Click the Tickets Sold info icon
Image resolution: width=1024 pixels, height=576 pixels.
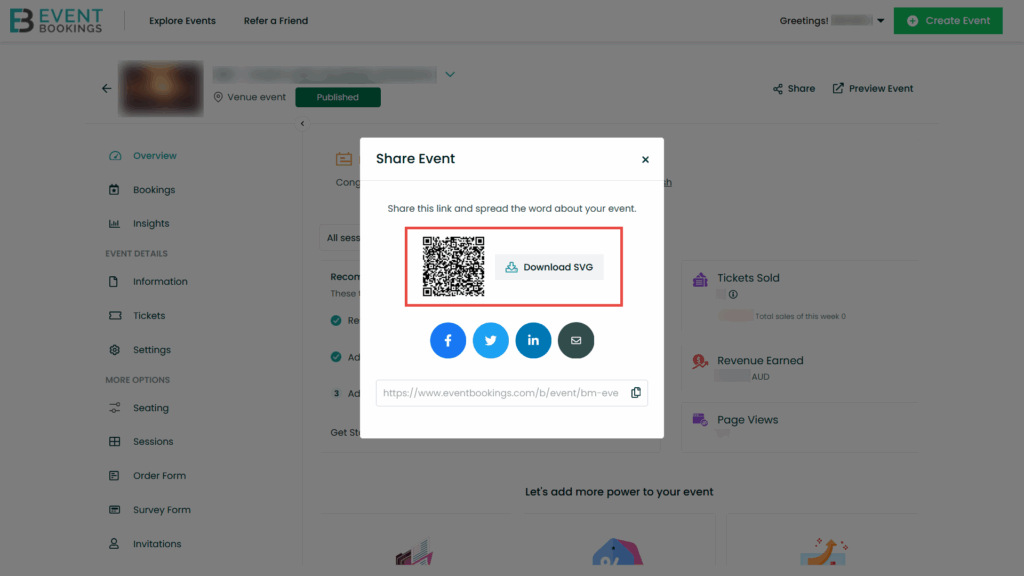(733, 295)
